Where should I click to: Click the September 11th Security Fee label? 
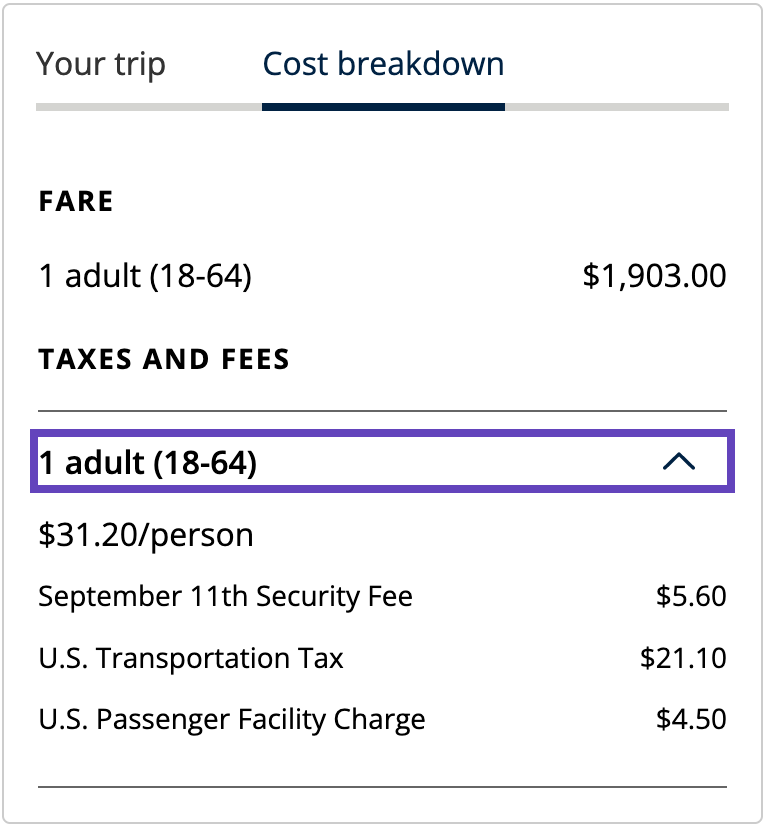pos(226,597)
